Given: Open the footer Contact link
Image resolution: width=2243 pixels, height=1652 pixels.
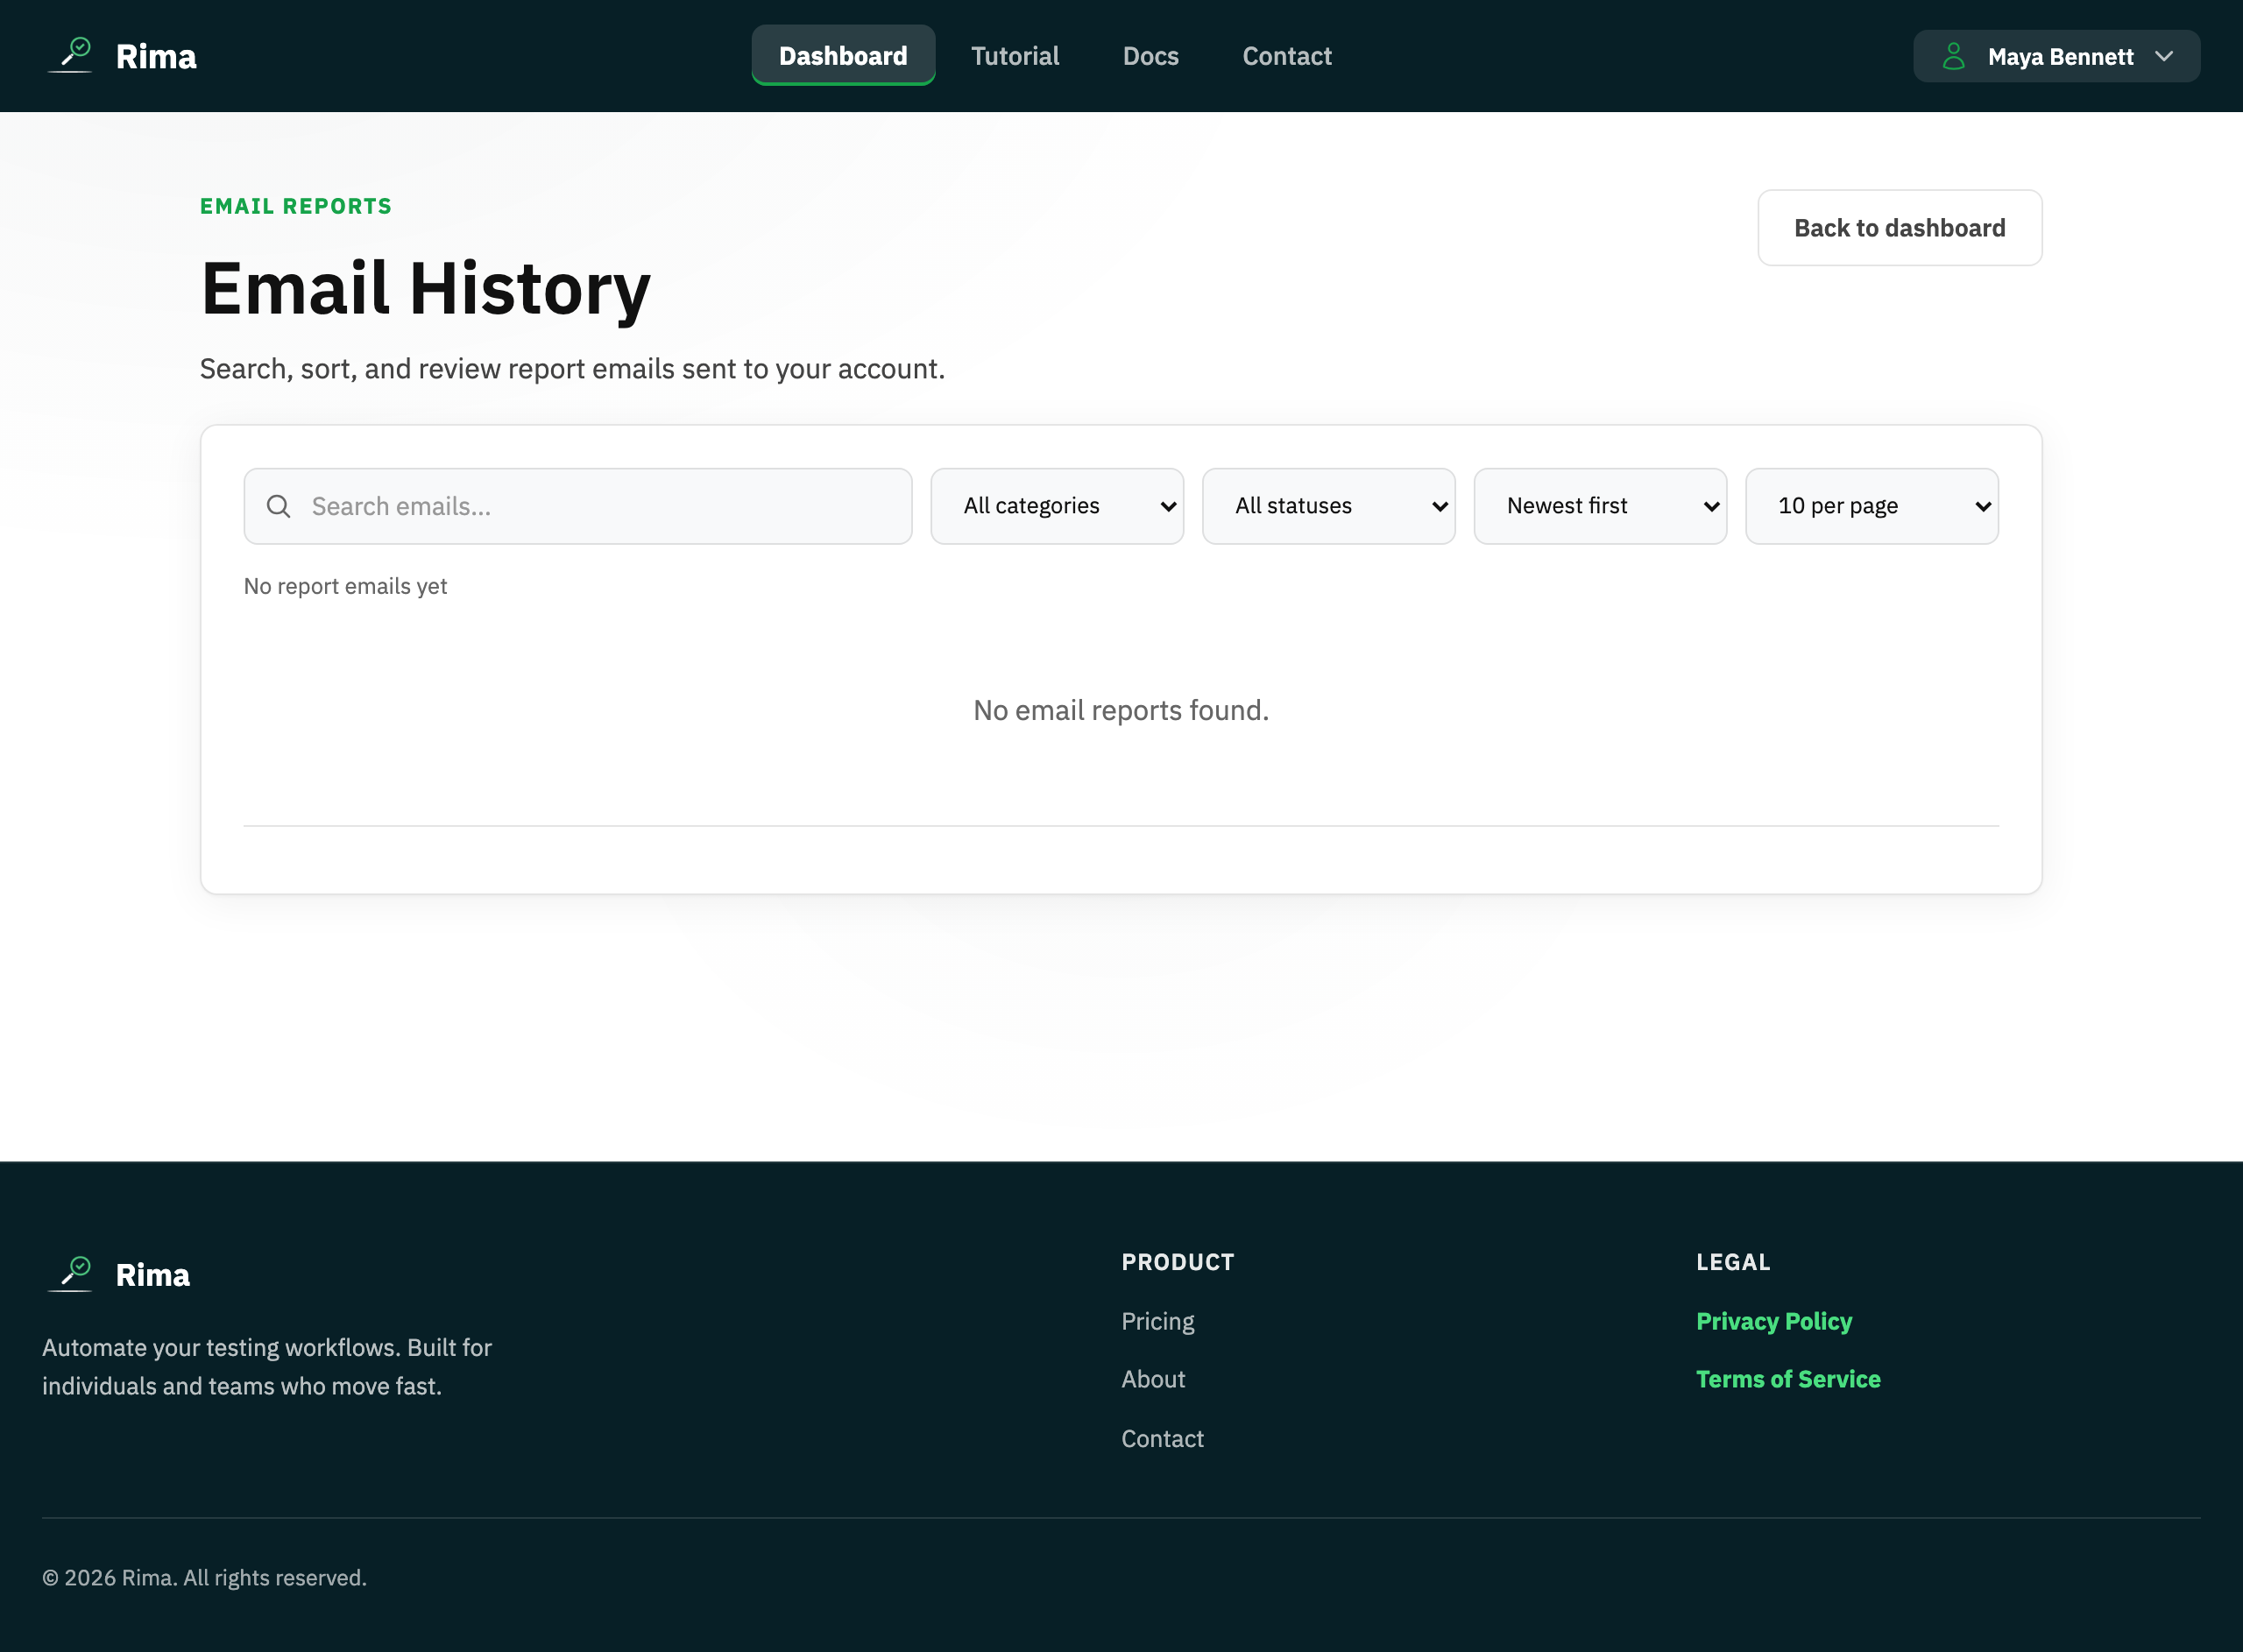Looking at the screenshot, I should click(x=1162, y=1438).
